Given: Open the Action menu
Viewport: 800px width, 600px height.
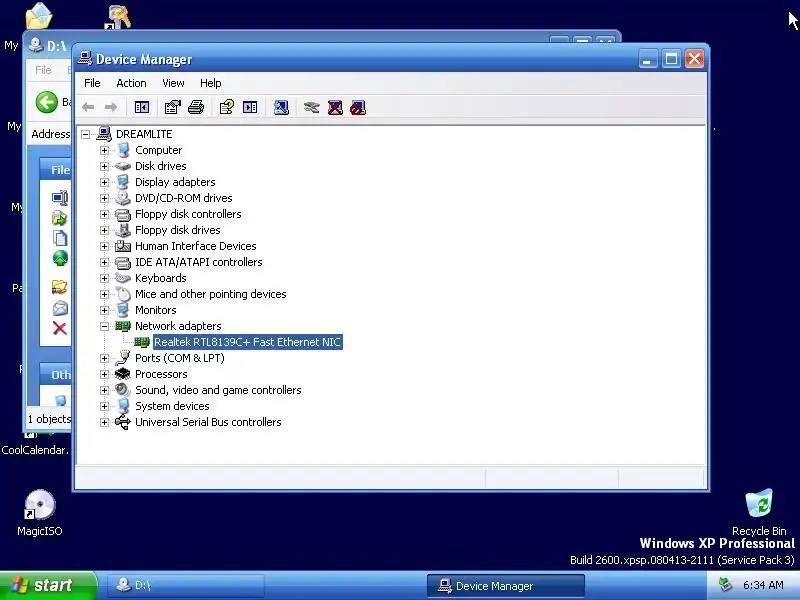Looking at the screenshot, I should point(131,83).
